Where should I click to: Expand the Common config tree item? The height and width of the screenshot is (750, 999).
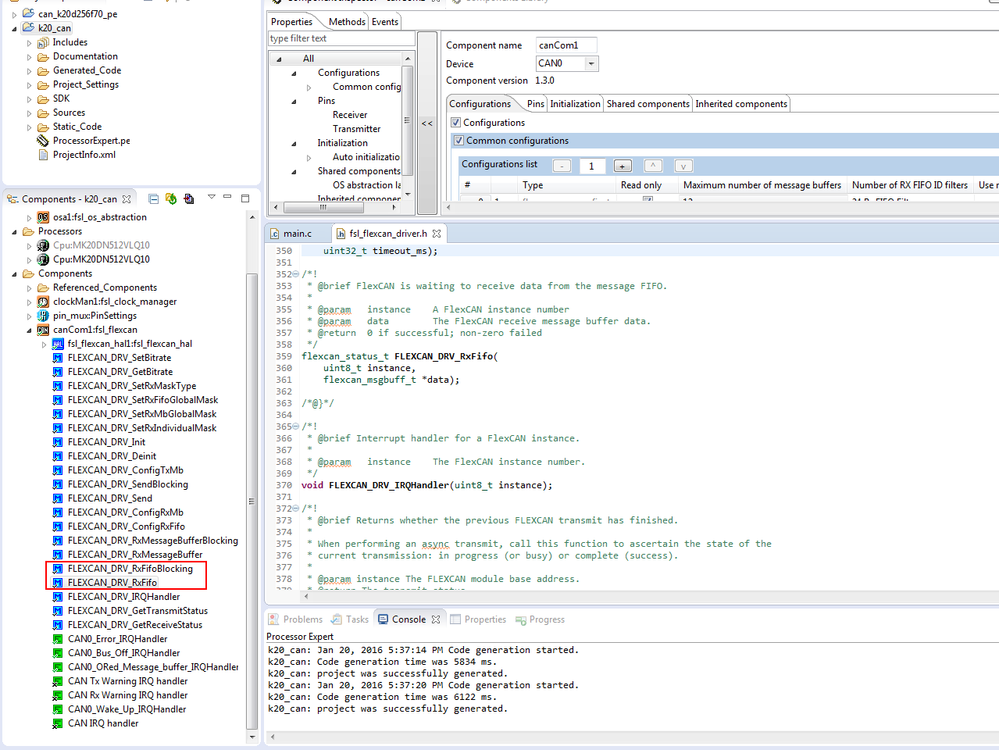(x=309, y=87)
